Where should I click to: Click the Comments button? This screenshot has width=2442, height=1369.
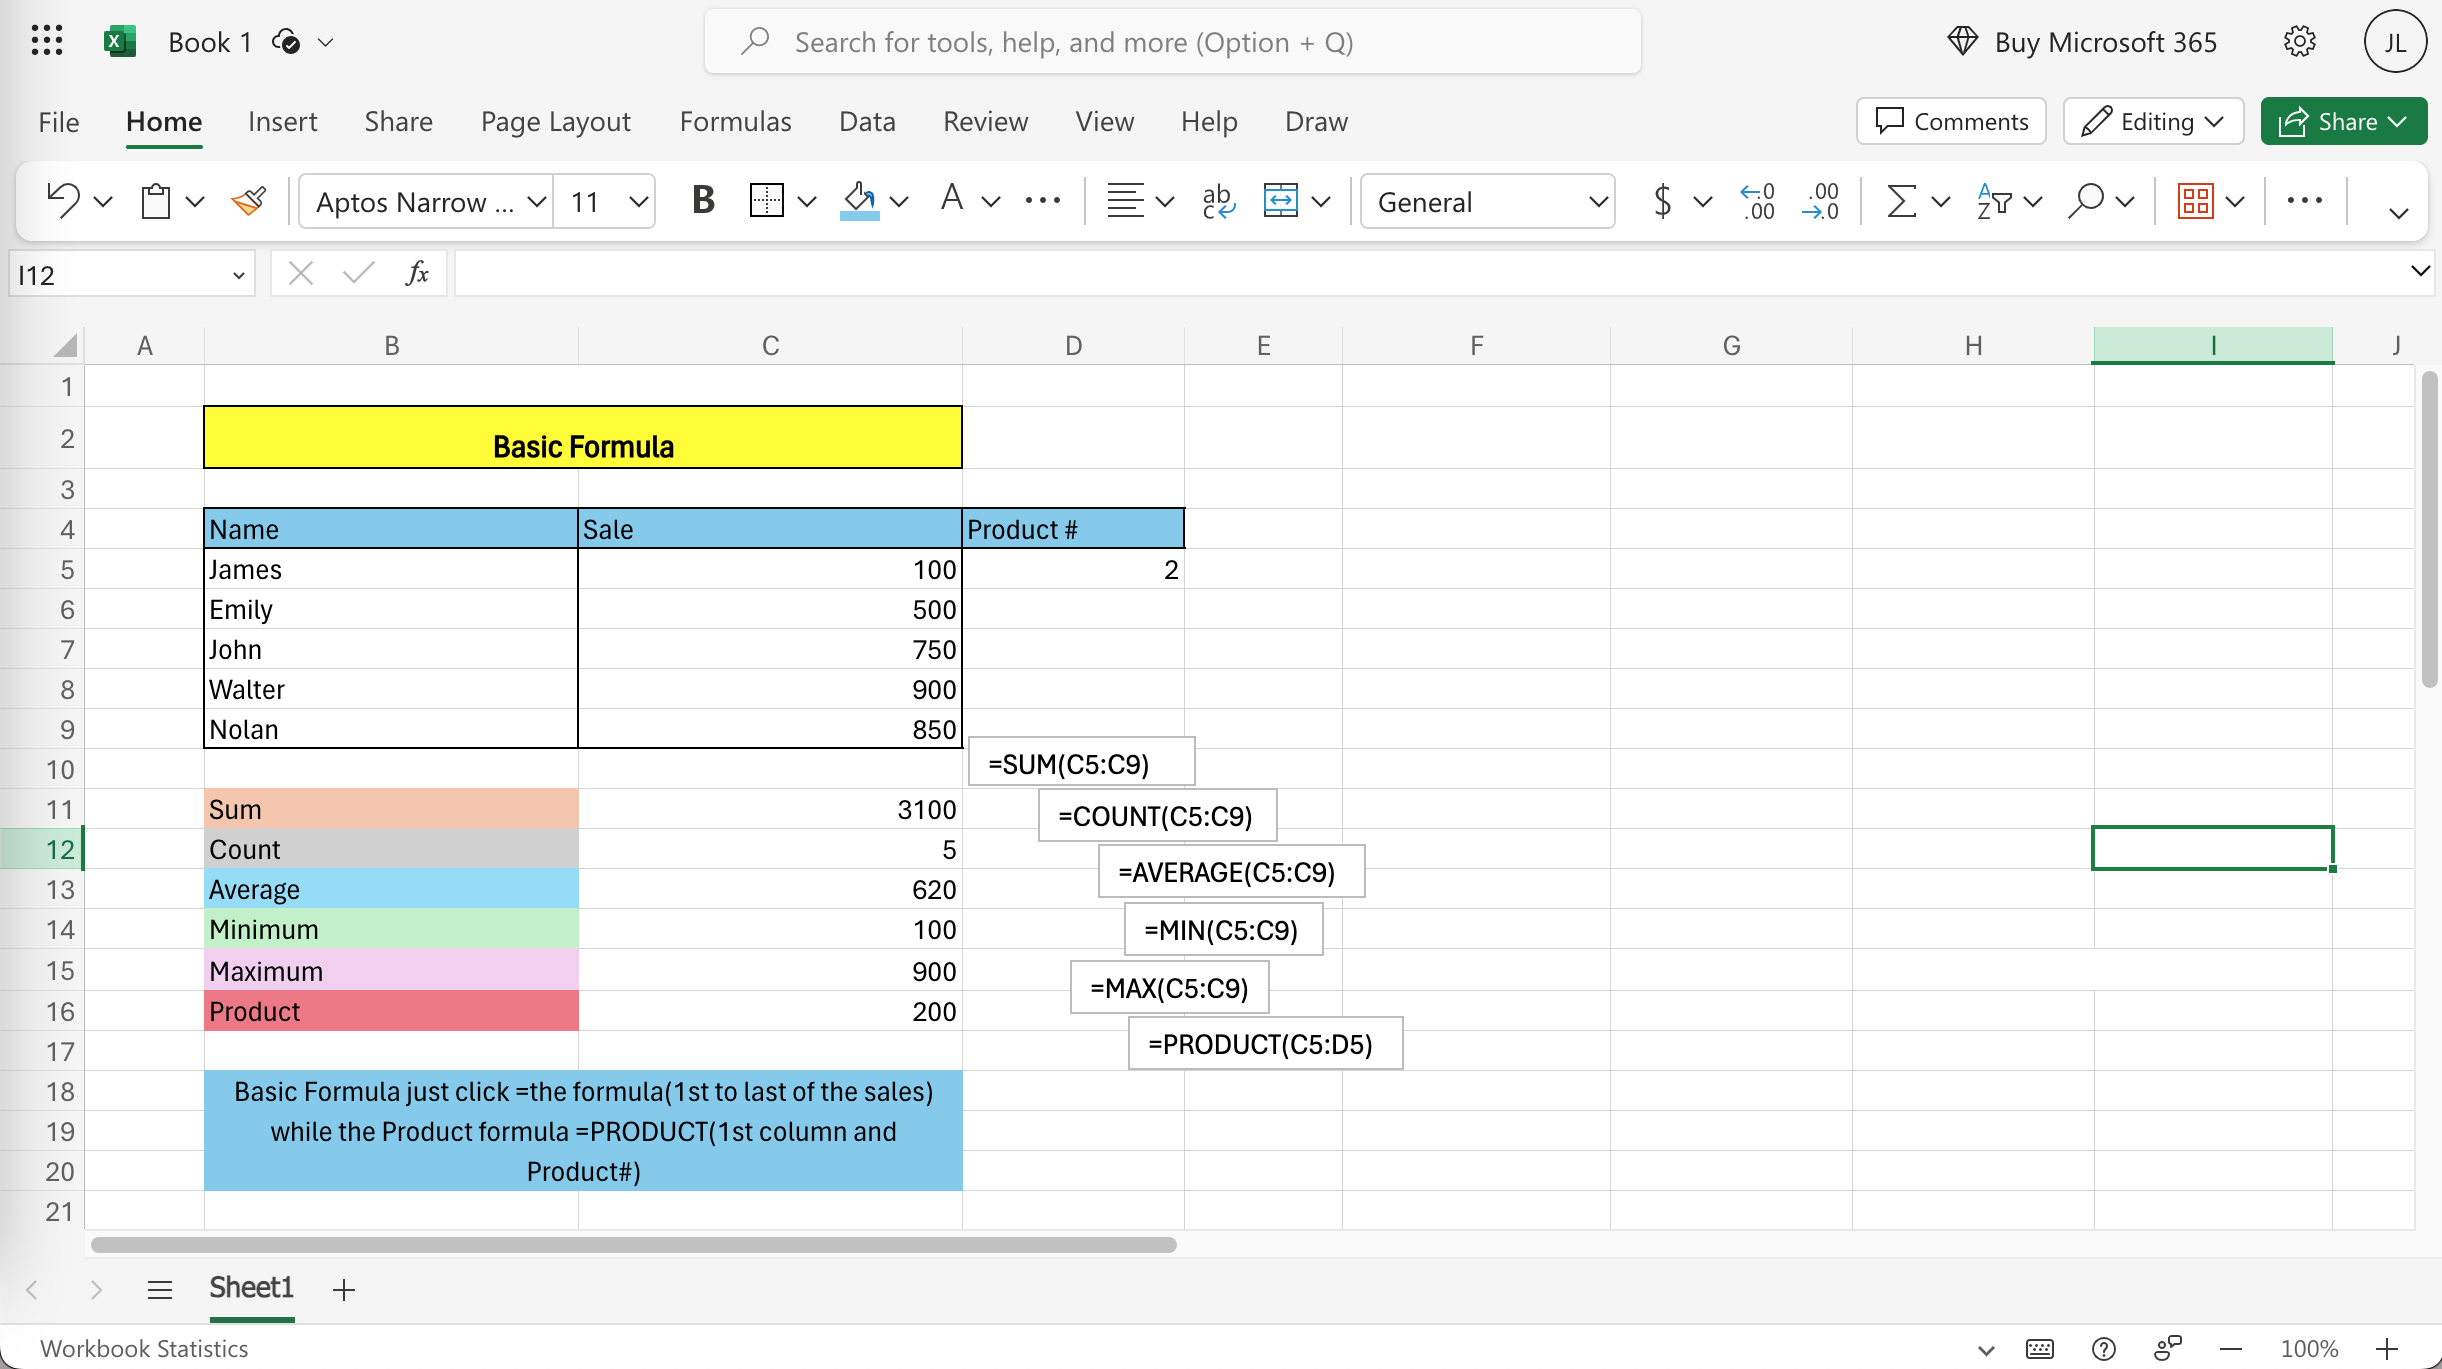(x=1951, y=121)
